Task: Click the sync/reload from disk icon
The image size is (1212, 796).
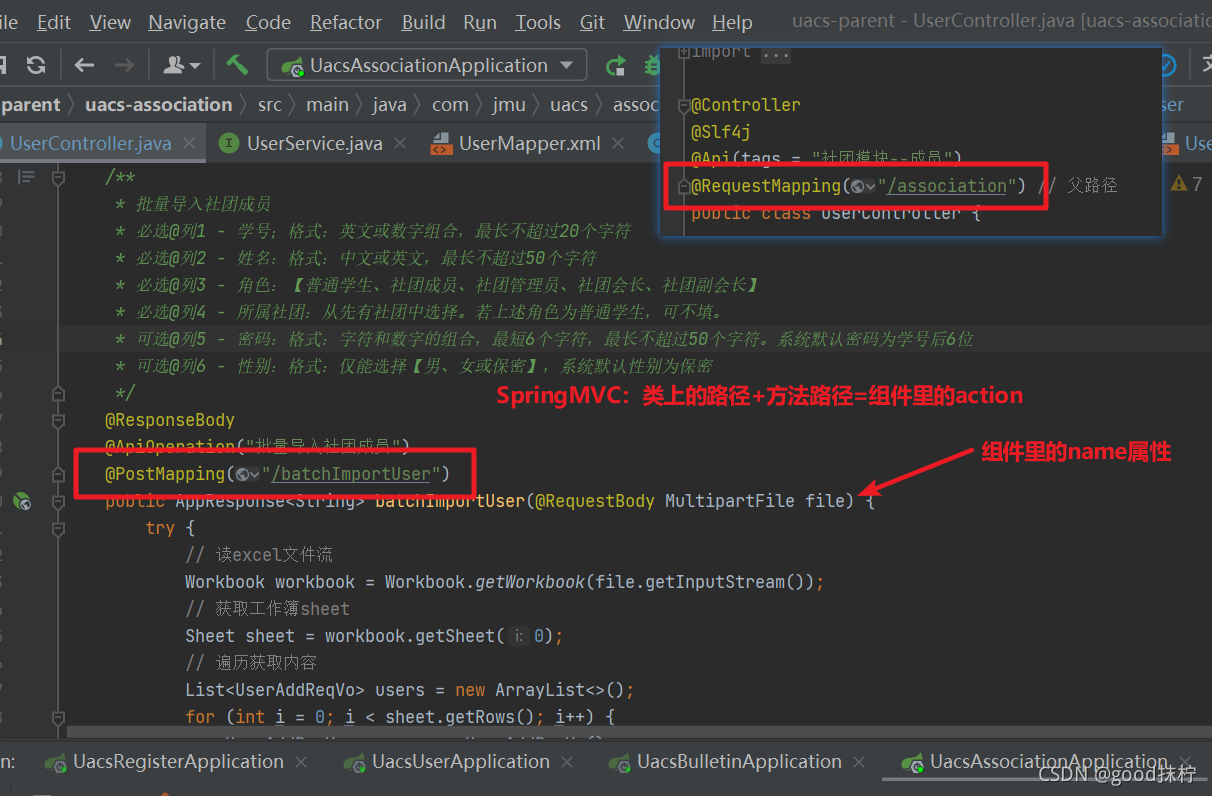Action: click(x=36, y=65)
